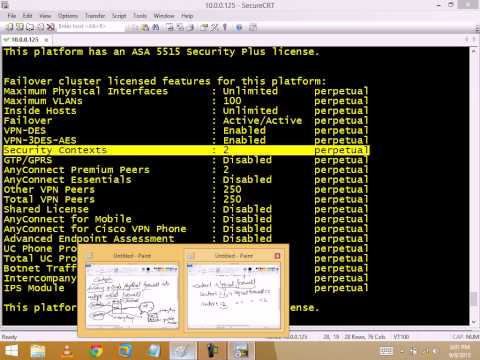Click the Total VPN Peers text
The height and width of the screenshot is (360, 480).
tap(49, 199)
